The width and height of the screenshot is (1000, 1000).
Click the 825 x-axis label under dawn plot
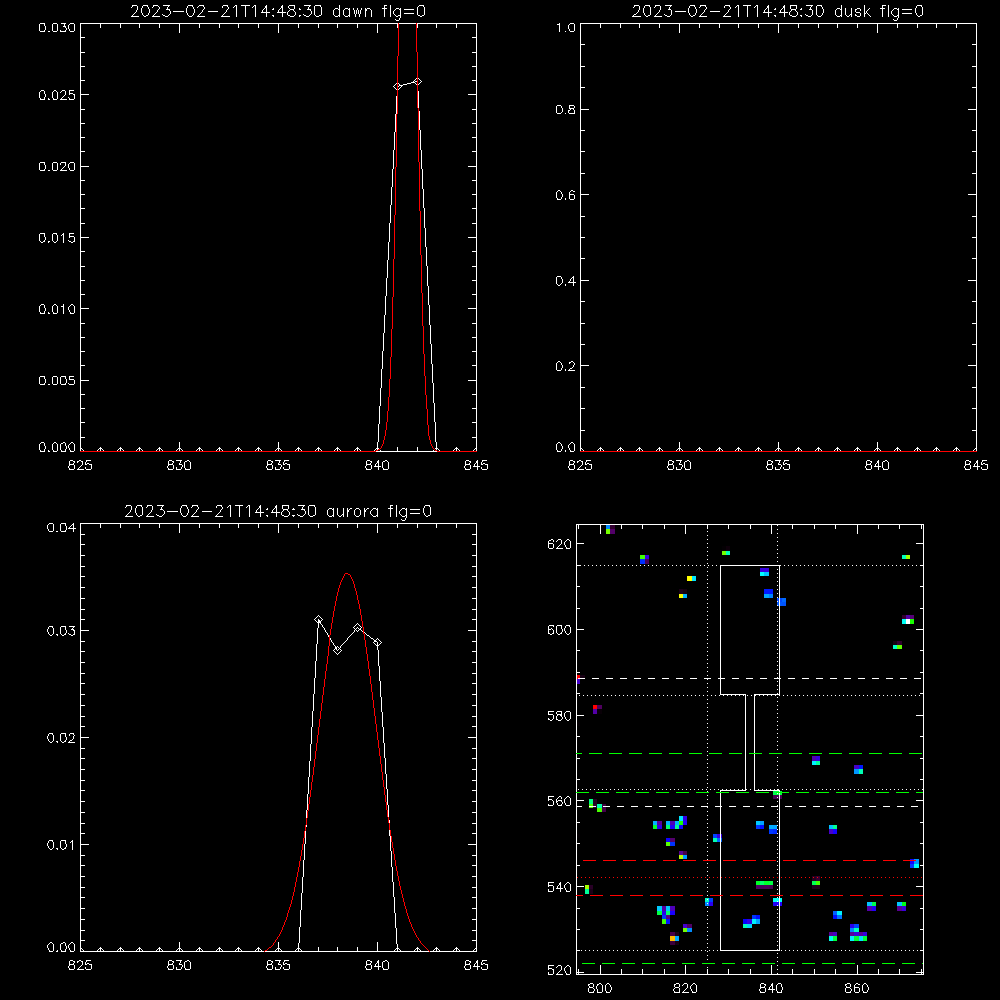pos(80,466)
